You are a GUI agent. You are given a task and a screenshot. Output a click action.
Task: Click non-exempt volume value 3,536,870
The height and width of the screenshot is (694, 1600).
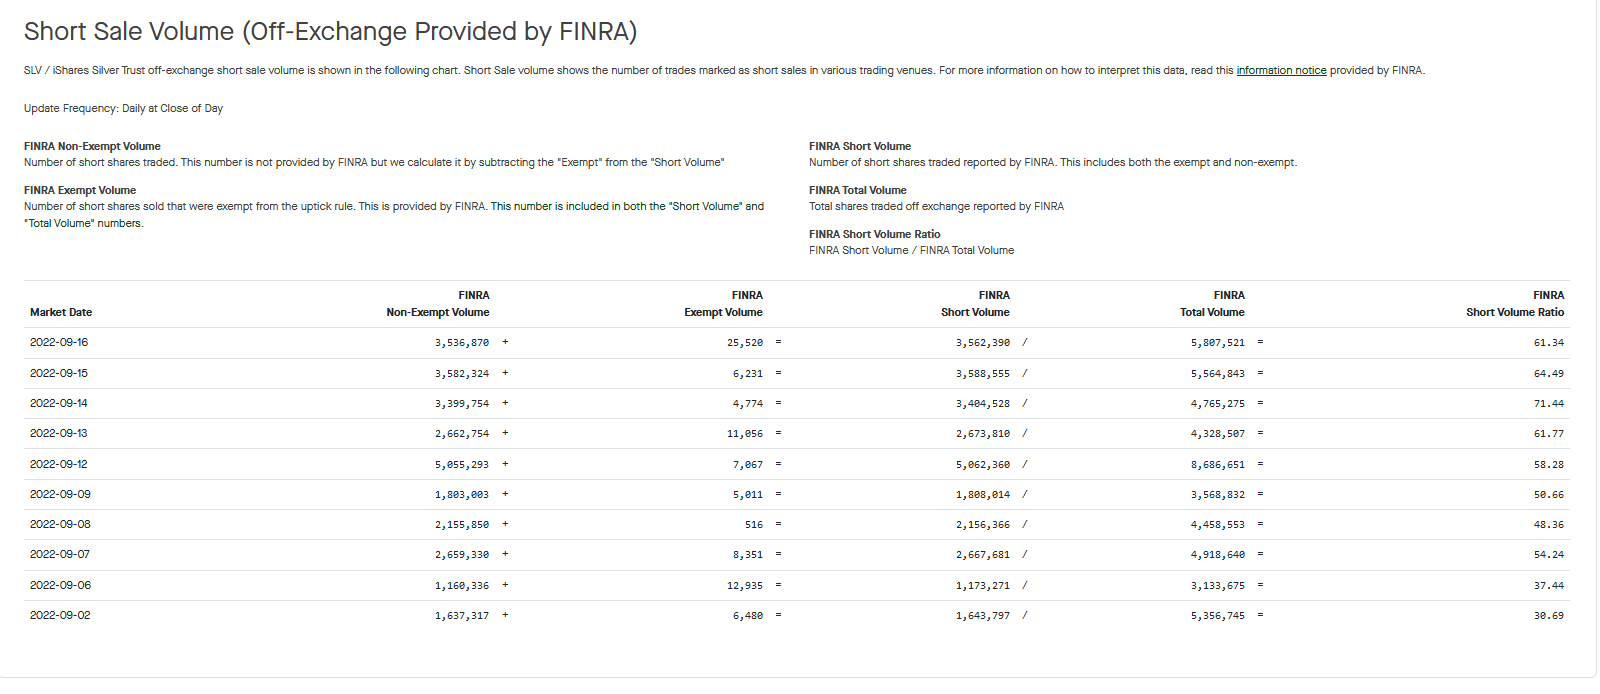point(462,343)
